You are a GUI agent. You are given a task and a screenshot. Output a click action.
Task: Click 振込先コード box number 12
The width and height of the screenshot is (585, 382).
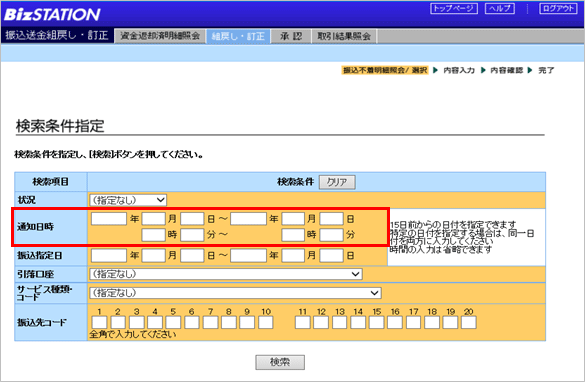pyautogui.click(x=321, y=322)
